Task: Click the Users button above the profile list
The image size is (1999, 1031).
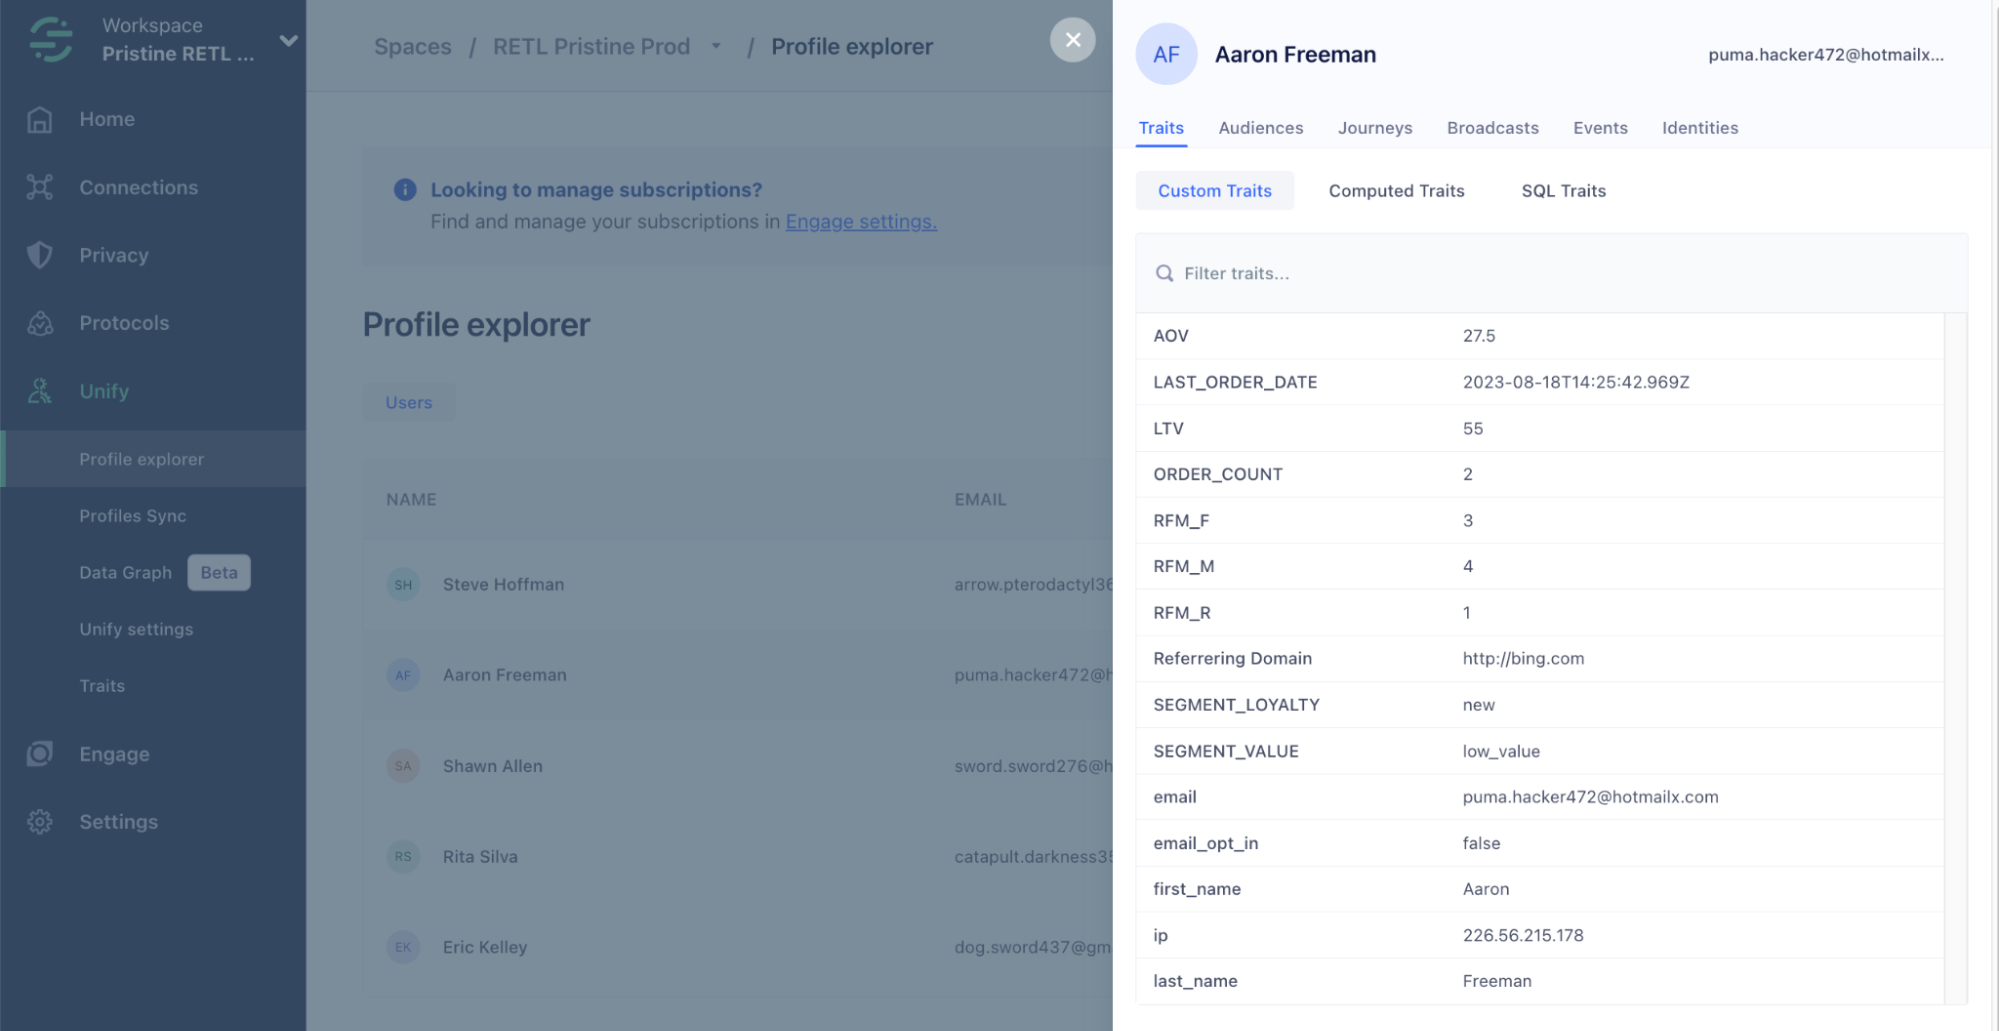Action: (408, 402)
